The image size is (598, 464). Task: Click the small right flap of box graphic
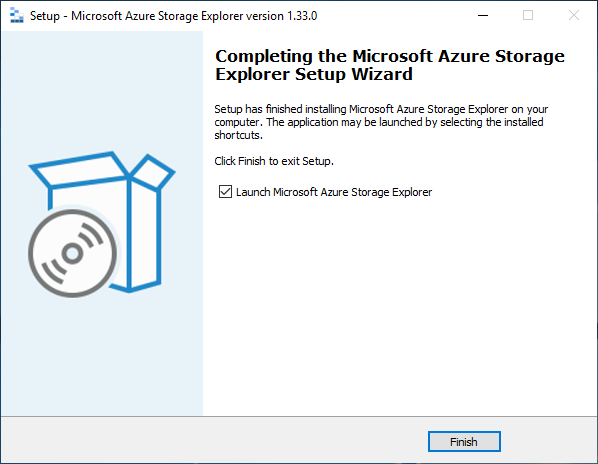[x=153, y=172]
